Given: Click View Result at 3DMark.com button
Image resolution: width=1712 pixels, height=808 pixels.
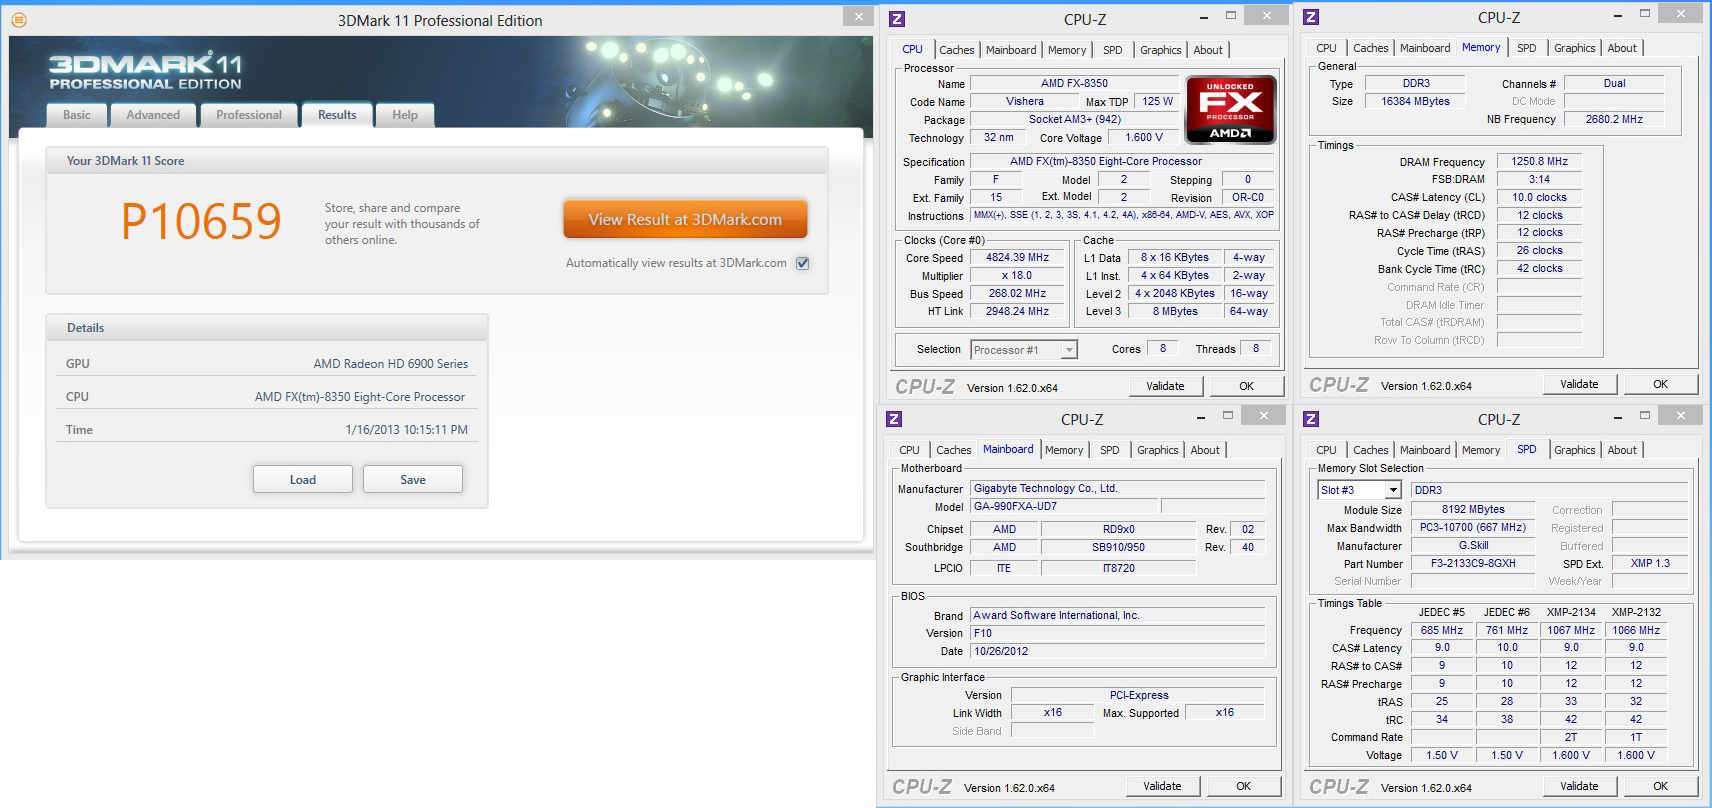Looking at the screenshot, I should coord(685,220).
